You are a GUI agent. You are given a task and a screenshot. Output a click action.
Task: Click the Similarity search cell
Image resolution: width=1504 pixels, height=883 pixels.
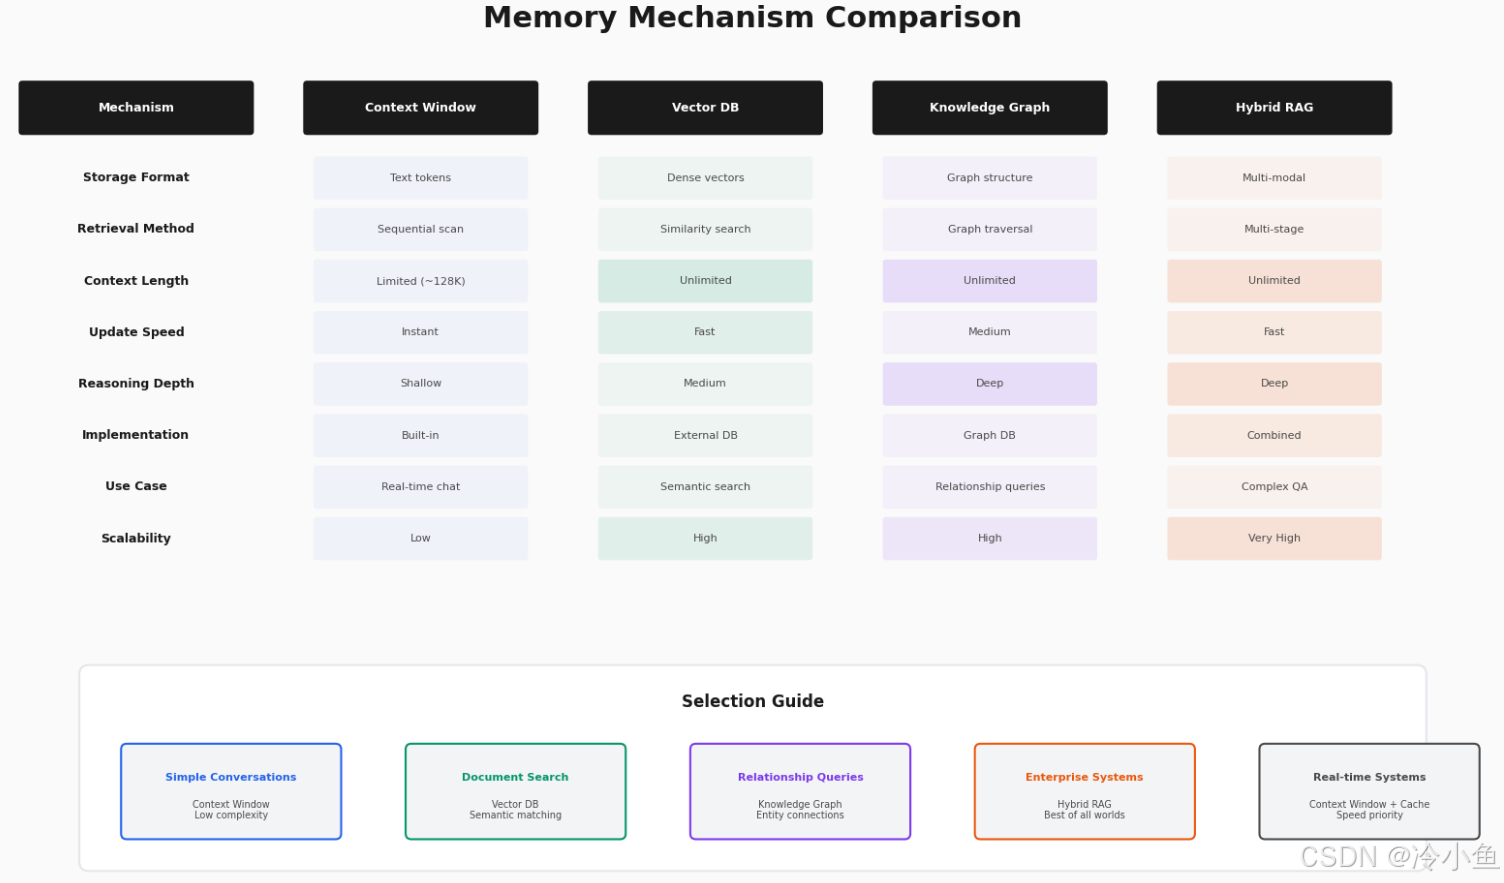(705, 229)
